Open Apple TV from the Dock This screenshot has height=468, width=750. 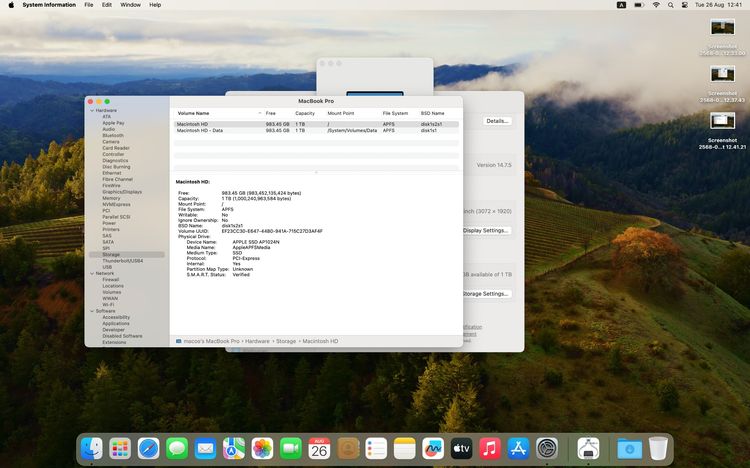(x=462, y=449)
